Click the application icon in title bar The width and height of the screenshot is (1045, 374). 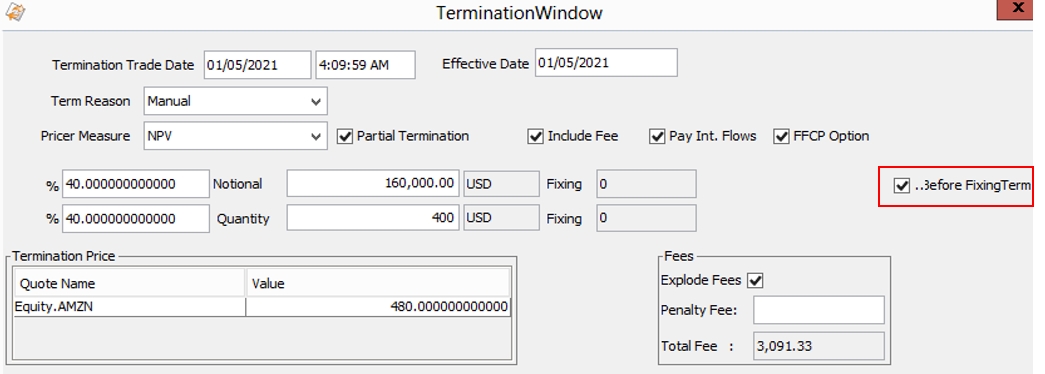click(15, 11)
